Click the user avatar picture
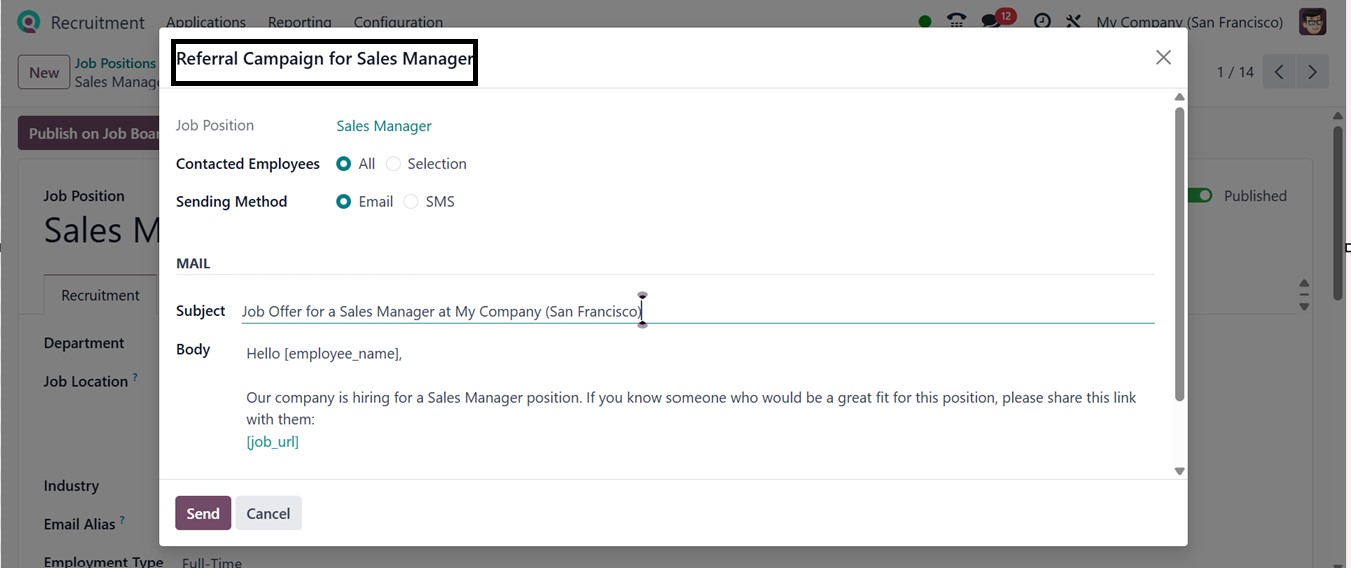Image resolution: width=1351 pixels, height=568 pixels. [1312, 21]
